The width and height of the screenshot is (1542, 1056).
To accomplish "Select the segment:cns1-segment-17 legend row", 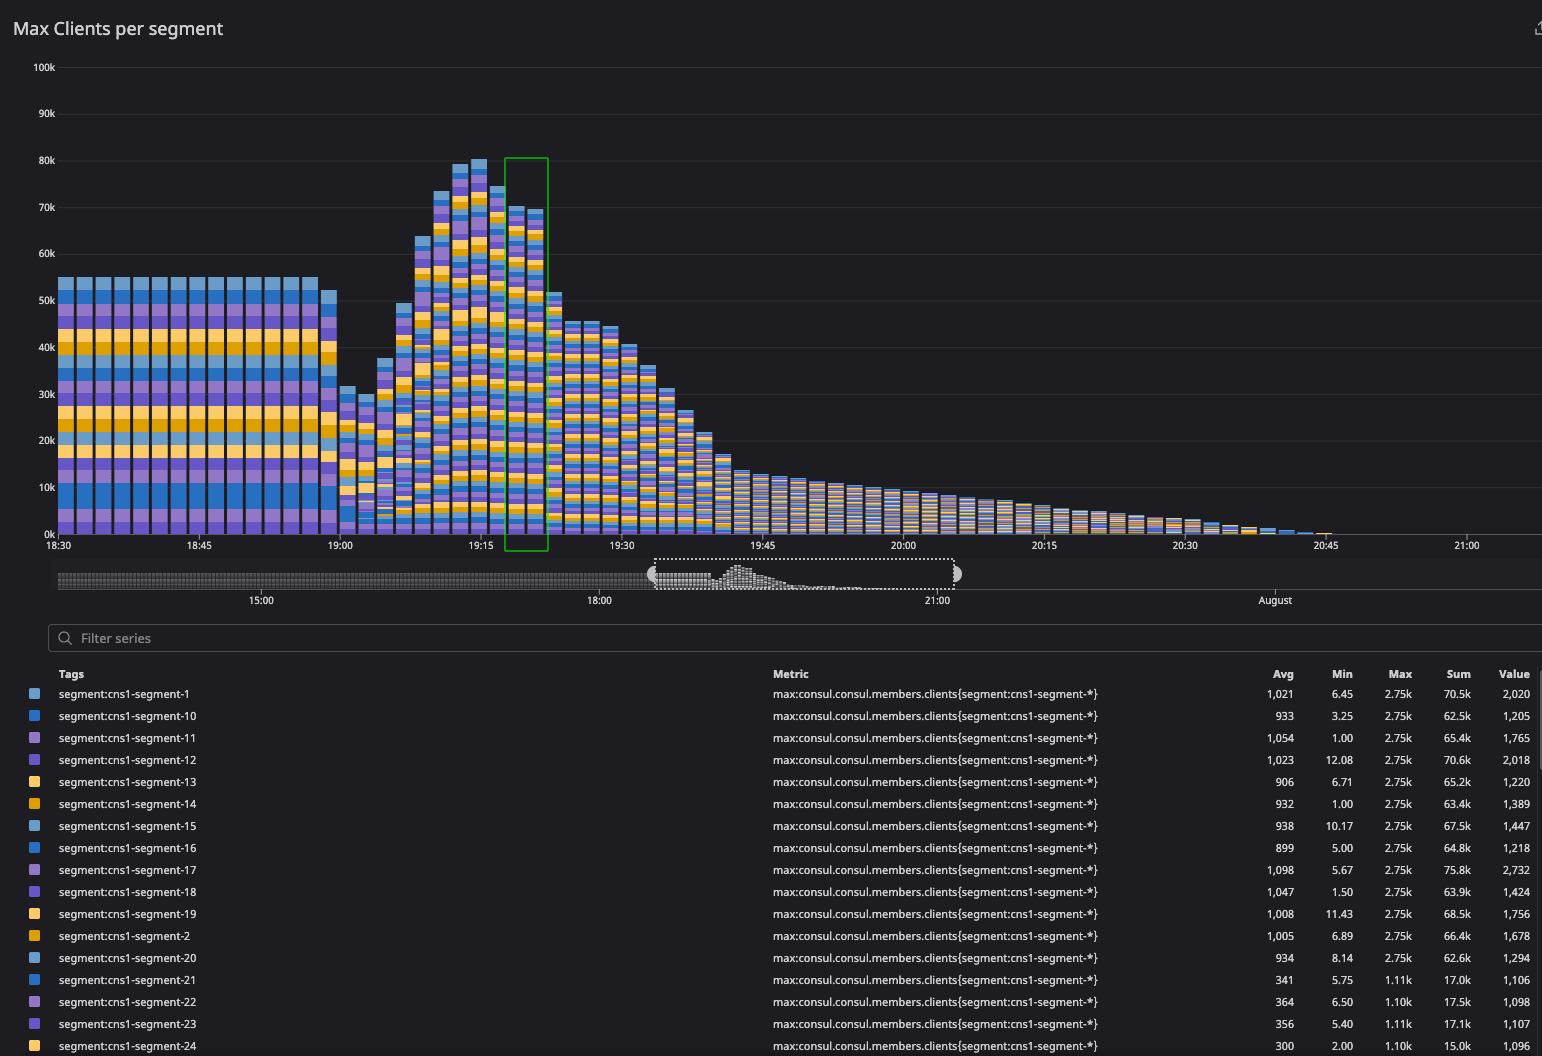I will pos(127,870).
